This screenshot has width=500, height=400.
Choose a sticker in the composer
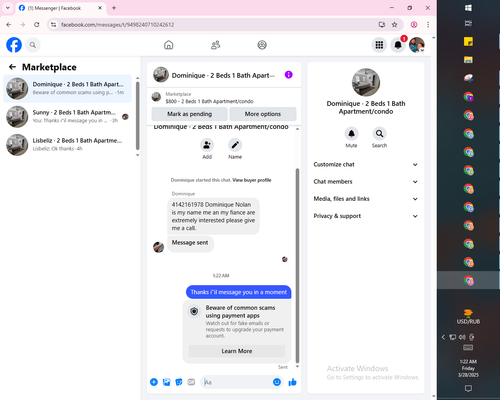(179, 382)
